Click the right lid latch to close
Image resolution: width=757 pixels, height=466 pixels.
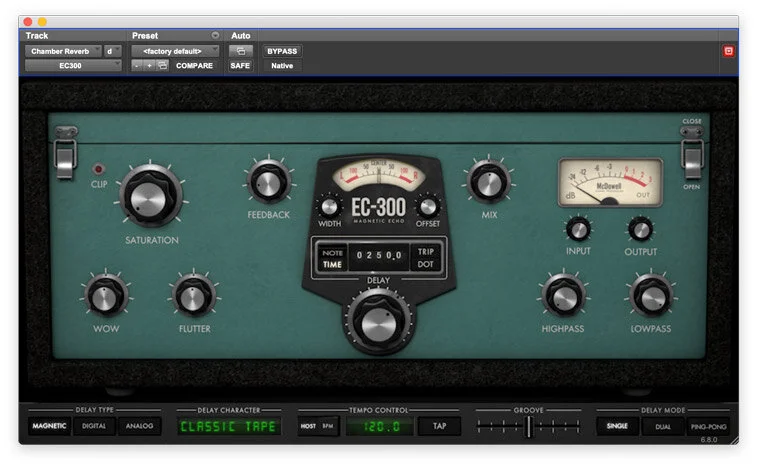(x=692, y=153)
